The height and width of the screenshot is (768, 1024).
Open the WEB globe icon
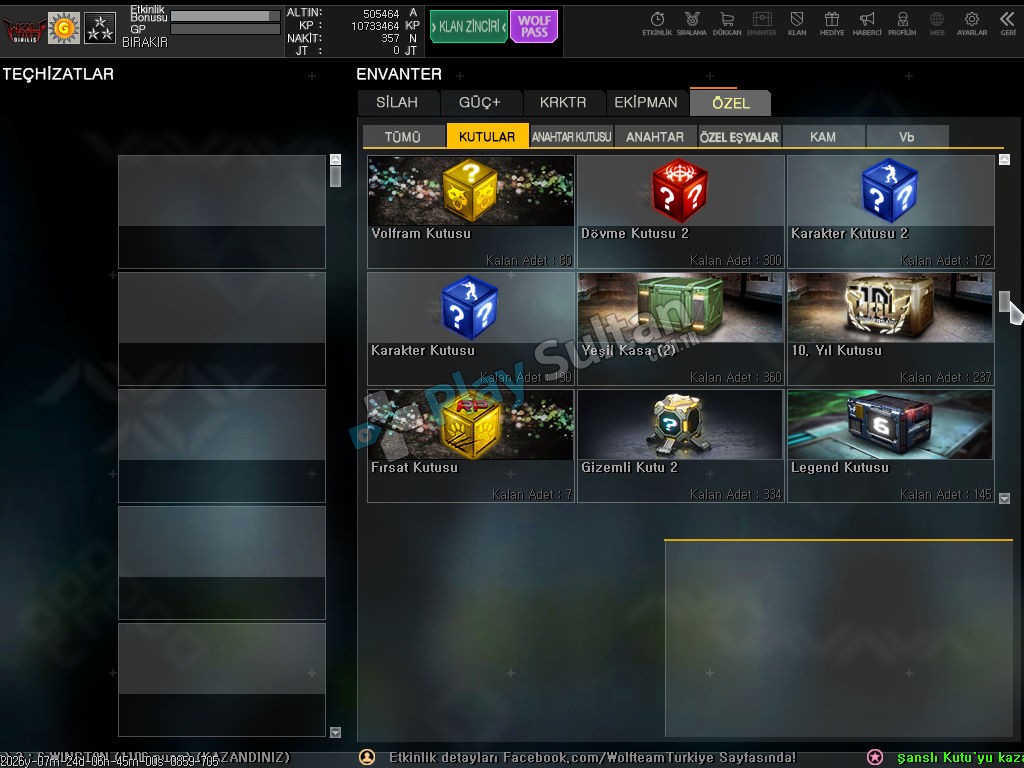pos(936,24)
